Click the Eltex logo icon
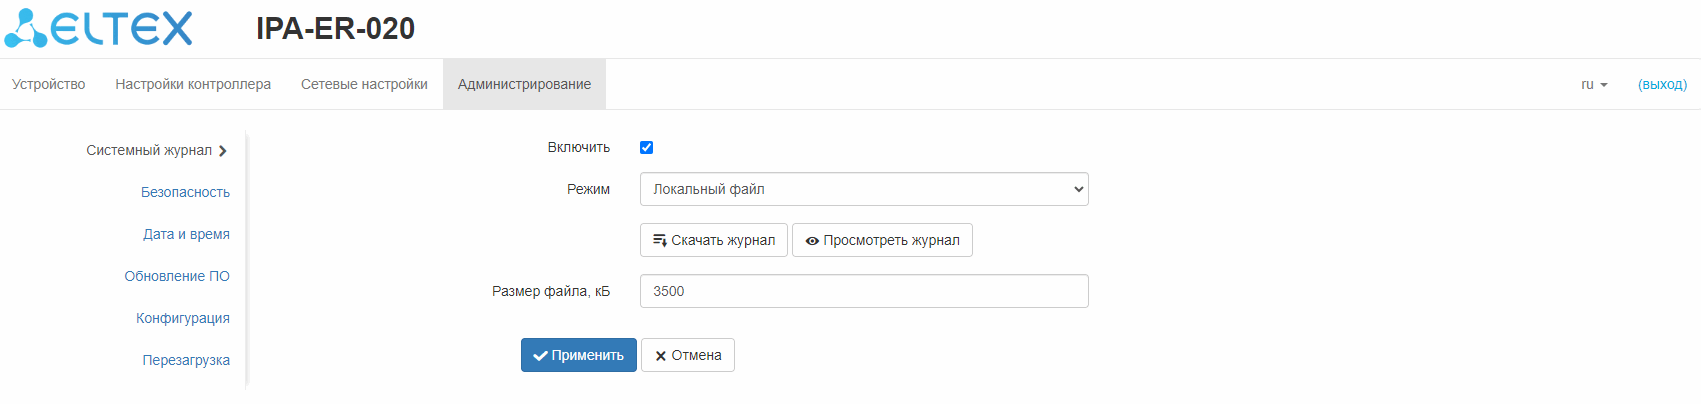 [x=26, y=29]
